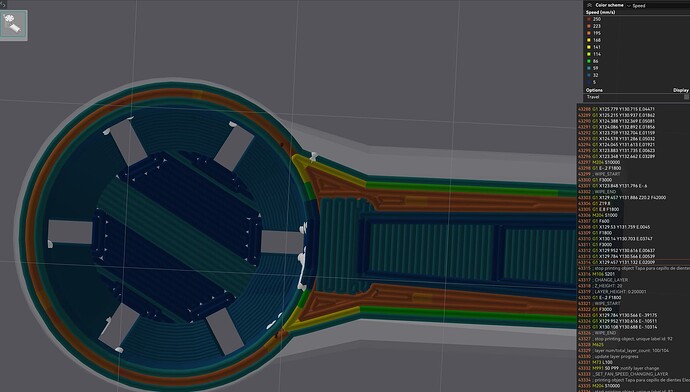Click the 32 mm/s speed swatch

[x=589, y=75]
